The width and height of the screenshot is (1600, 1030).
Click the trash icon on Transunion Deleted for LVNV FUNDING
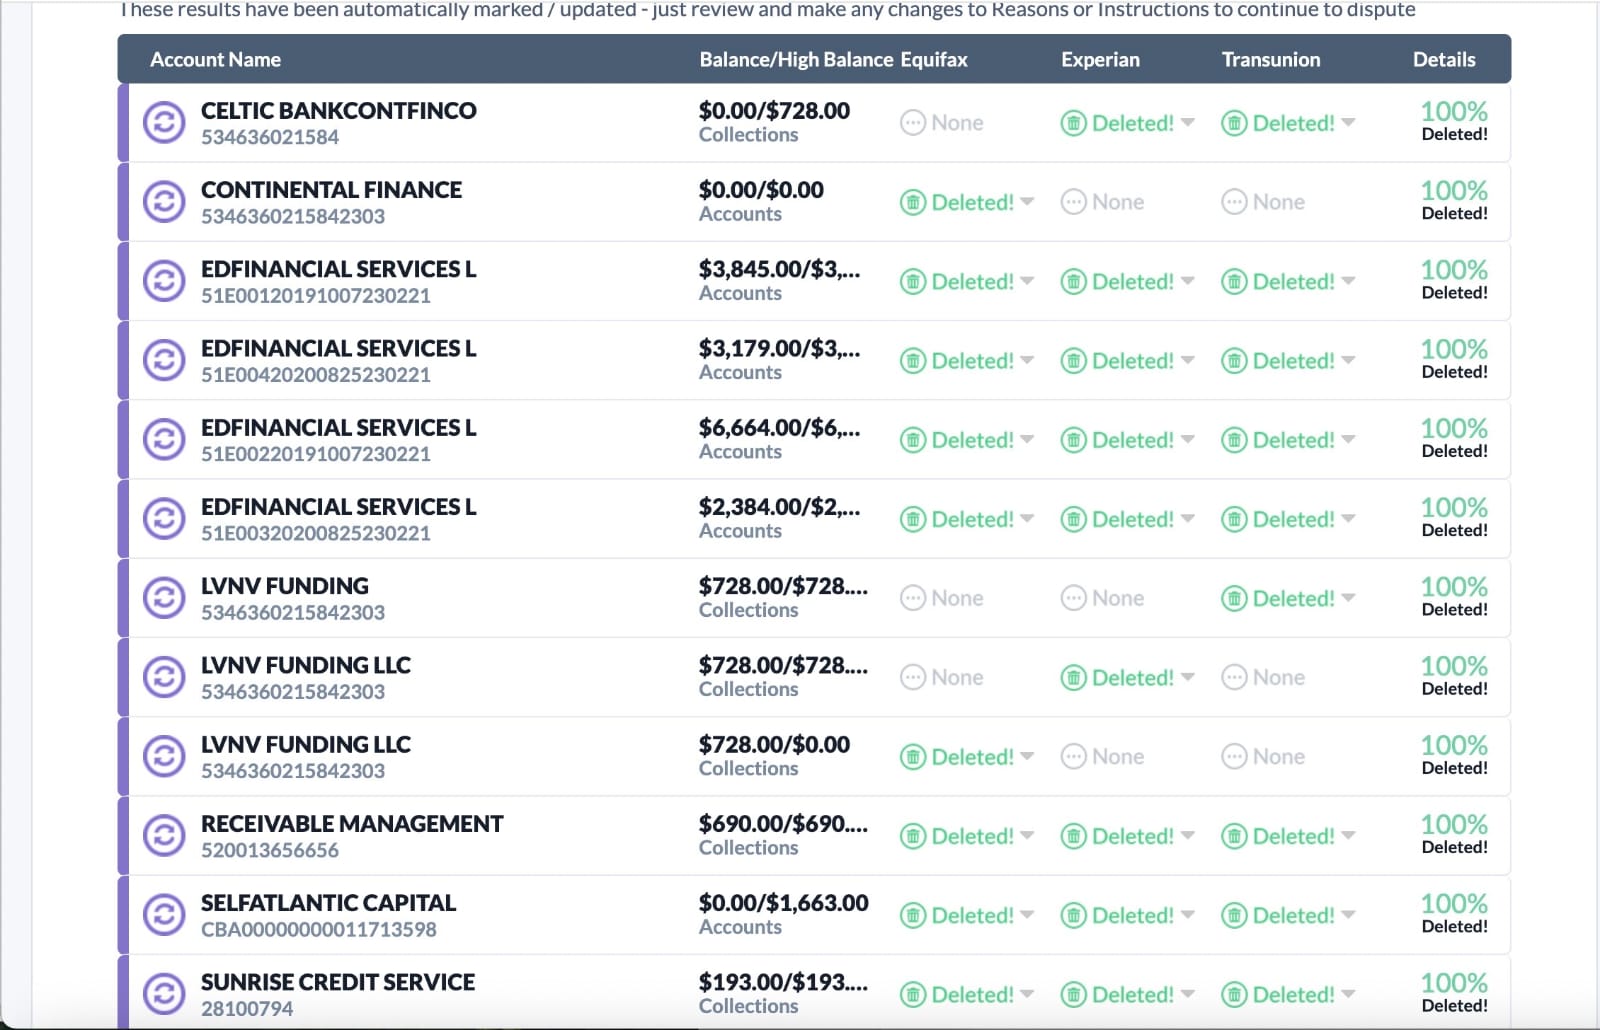[x=1236, y=597]
